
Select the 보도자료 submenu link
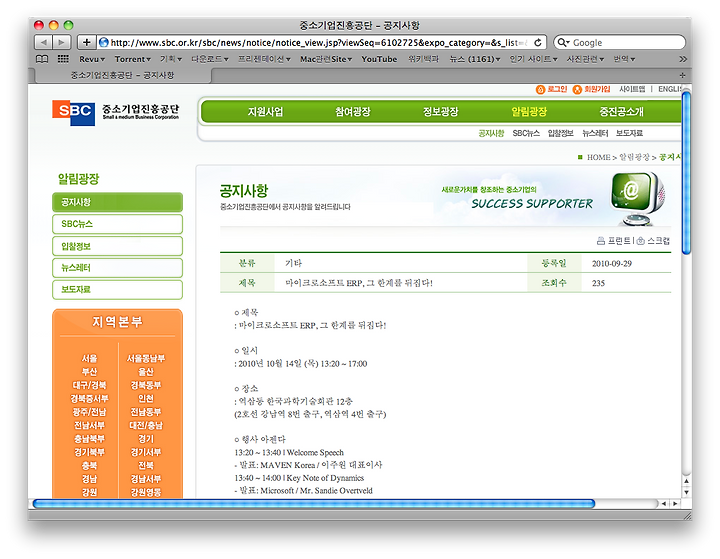(629, 133)
